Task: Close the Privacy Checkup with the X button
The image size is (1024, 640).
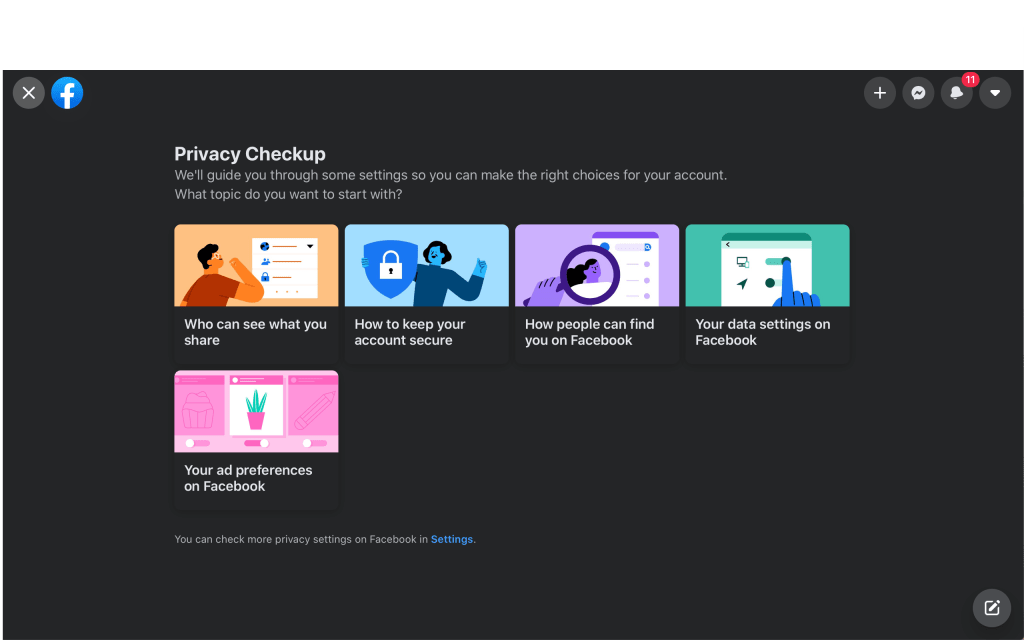Action: (x=29, y=93)
